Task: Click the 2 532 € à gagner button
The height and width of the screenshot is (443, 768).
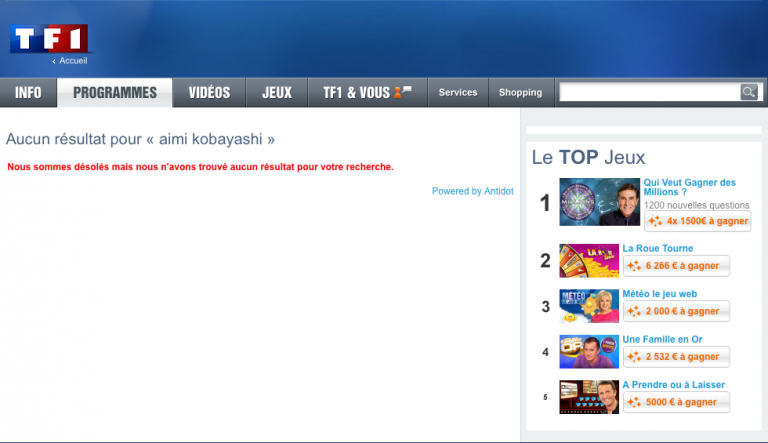Action: [x=676, y=357]
